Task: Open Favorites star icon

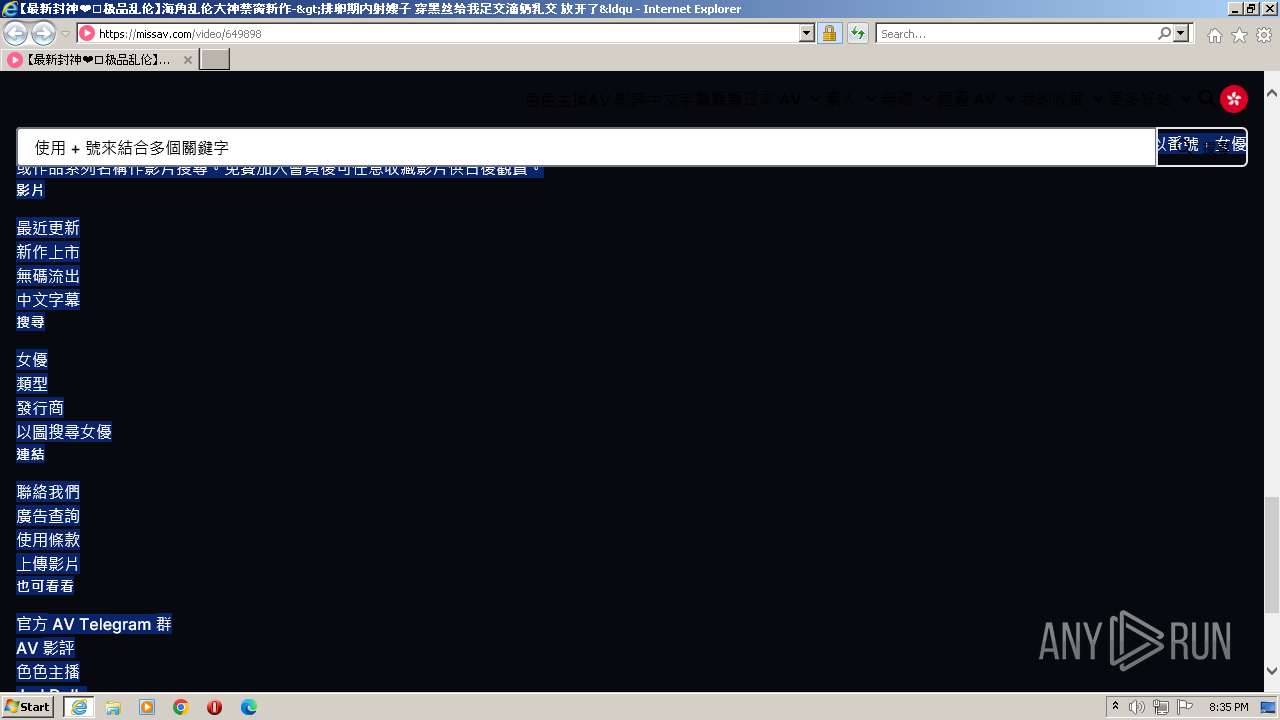Action: (x=1239, y=35)
